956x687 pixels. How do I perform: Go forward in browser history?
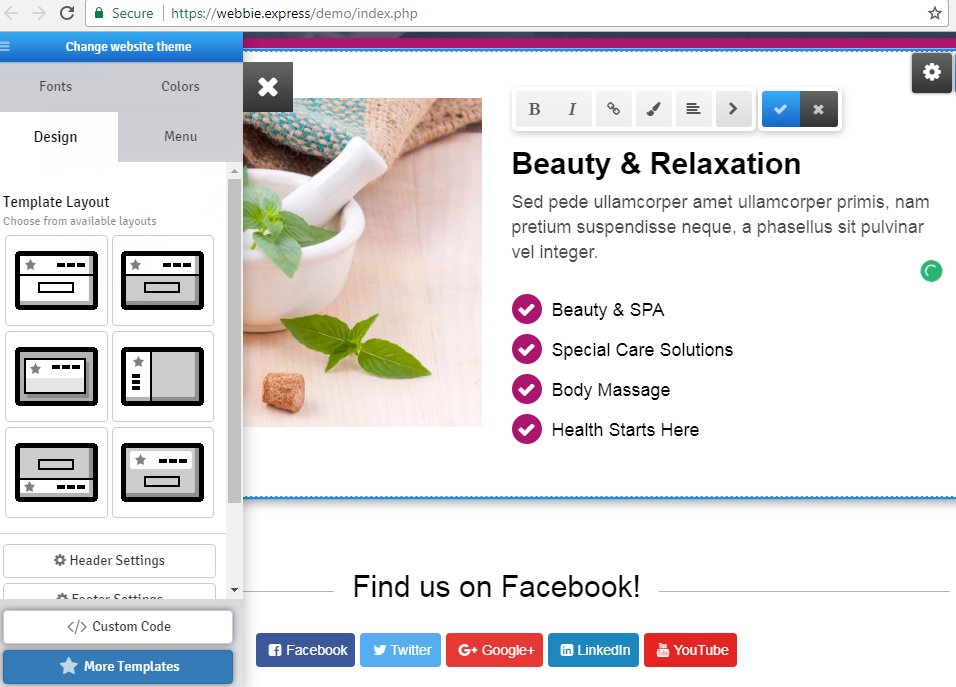tap(38, 13)
